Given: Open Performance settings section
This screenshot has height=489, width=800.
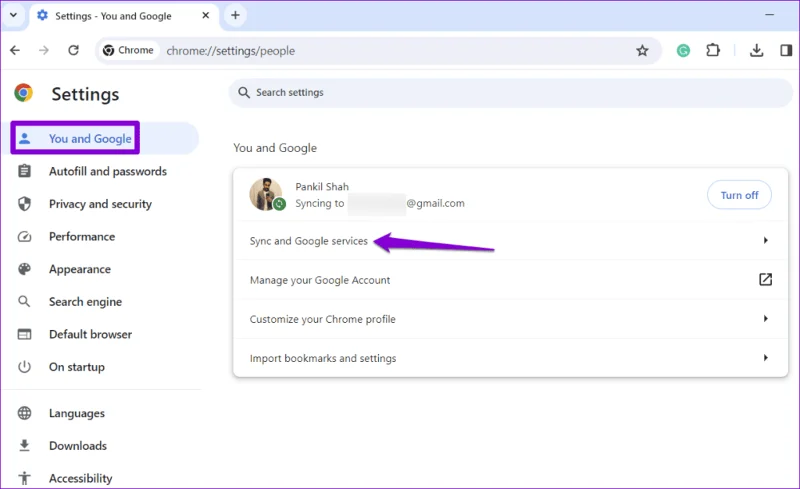Looking at the screenshot, I should point(82,237).
